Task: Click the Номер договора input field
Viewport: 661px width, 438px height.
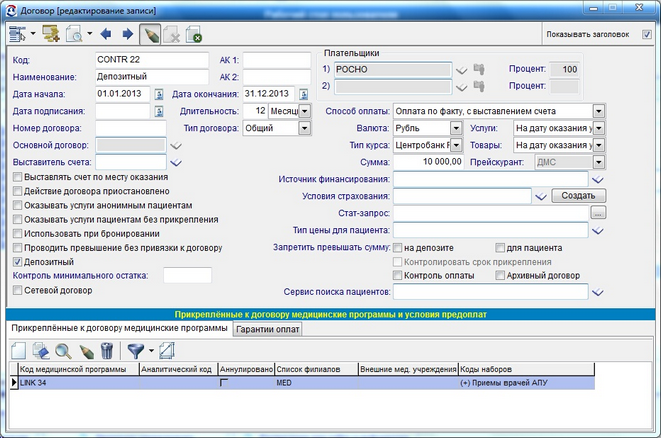Action: coord(131,128)
